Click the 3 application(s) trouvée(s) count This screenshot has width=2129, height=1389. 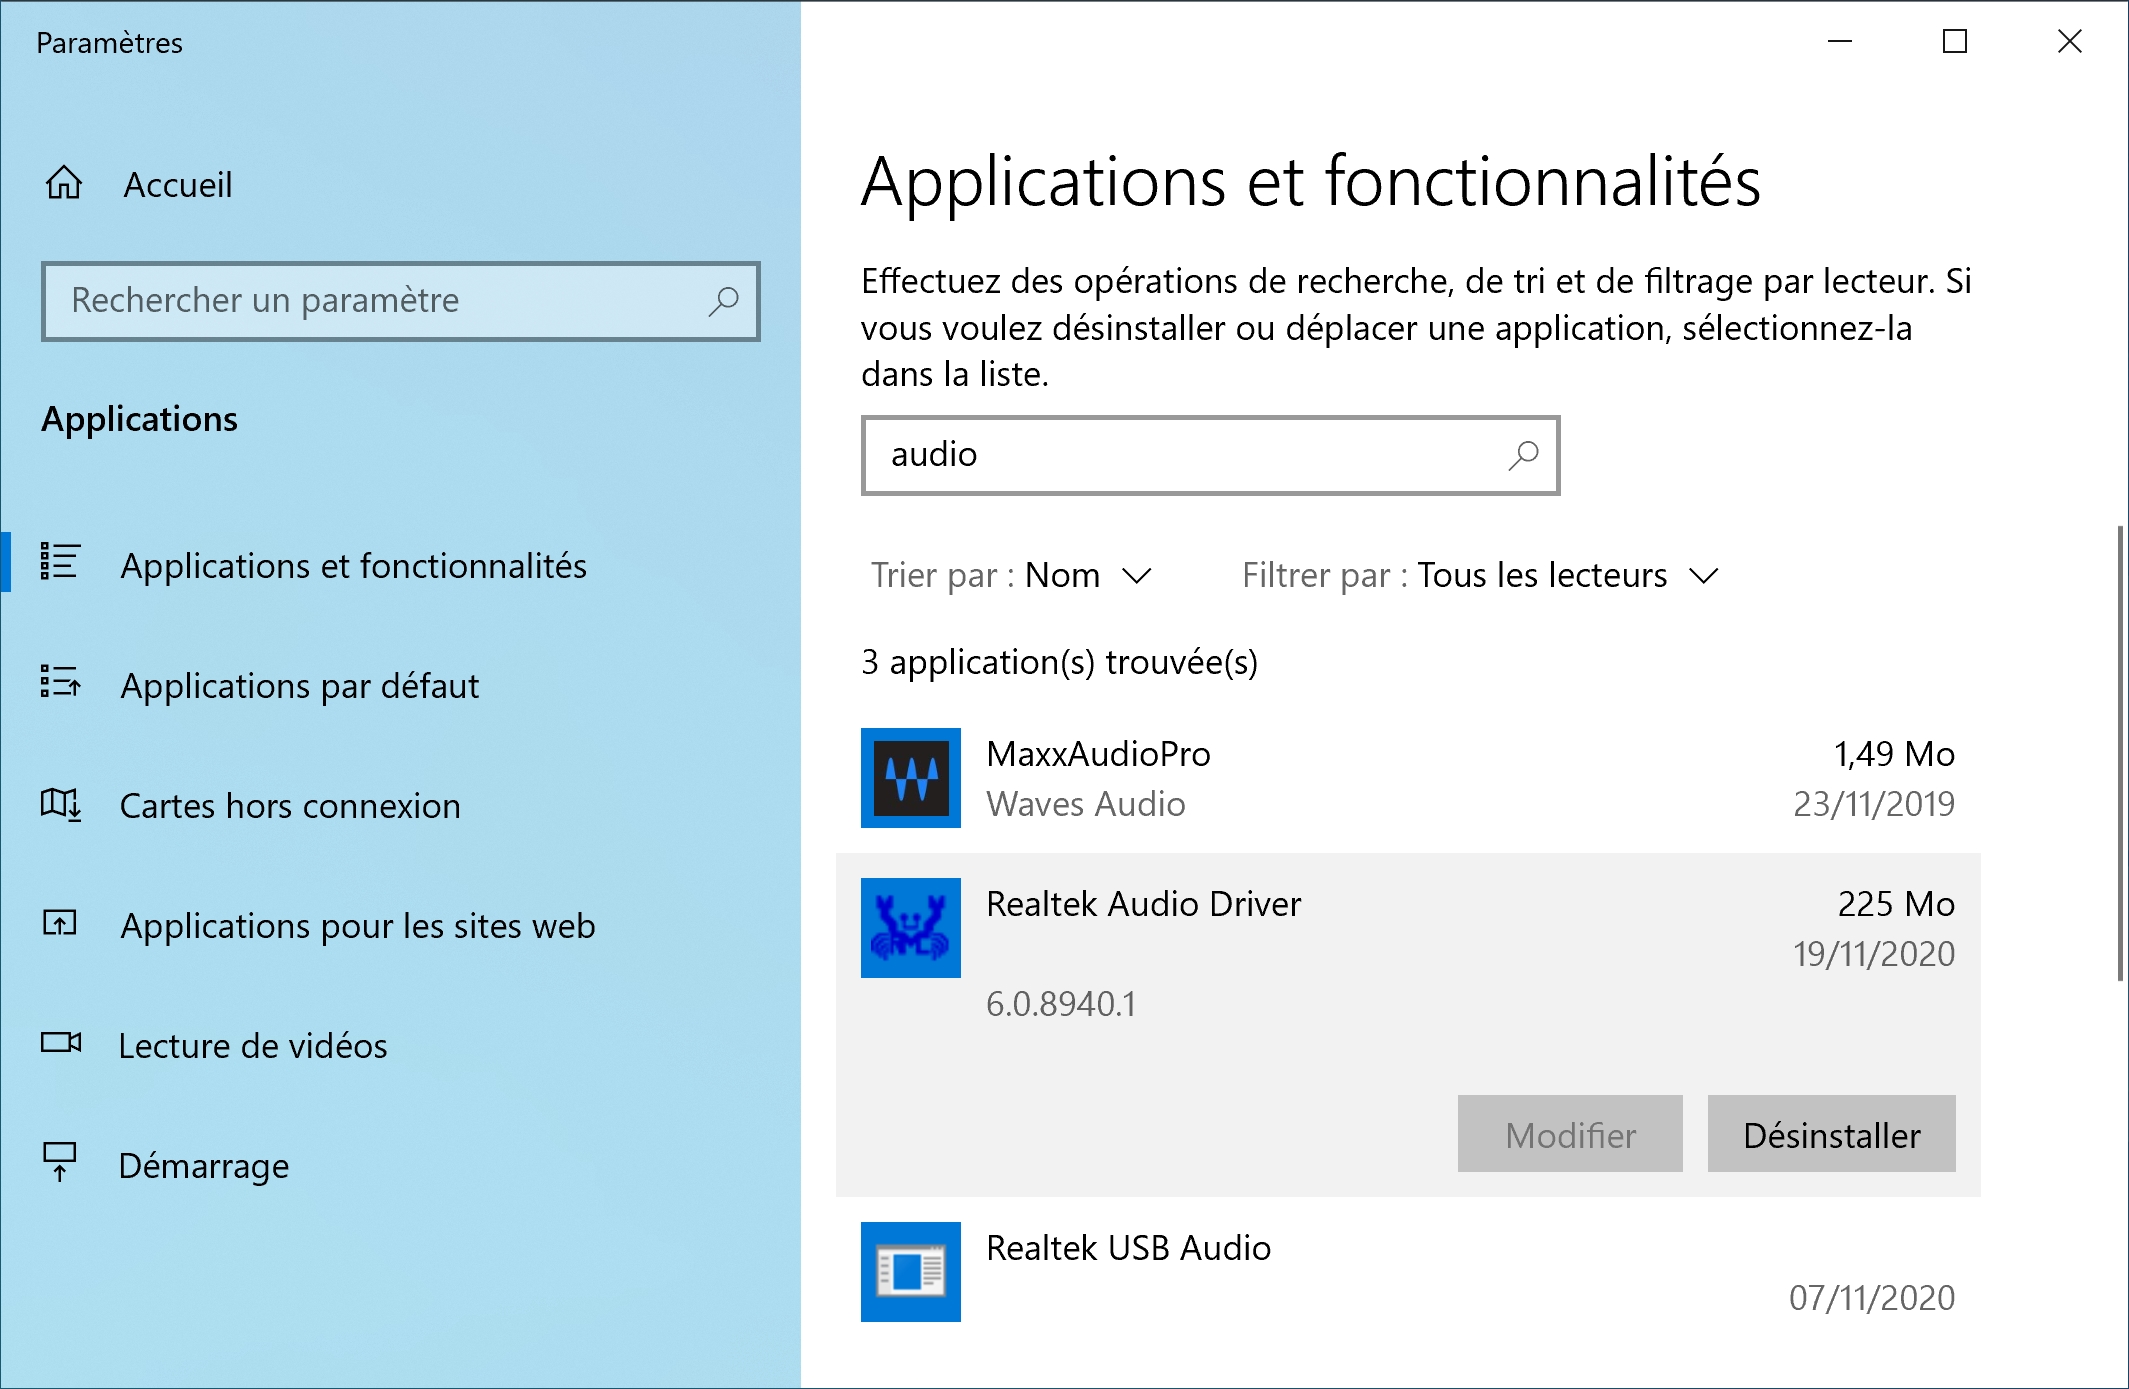pyautogui.click(x=1060, y=662)
